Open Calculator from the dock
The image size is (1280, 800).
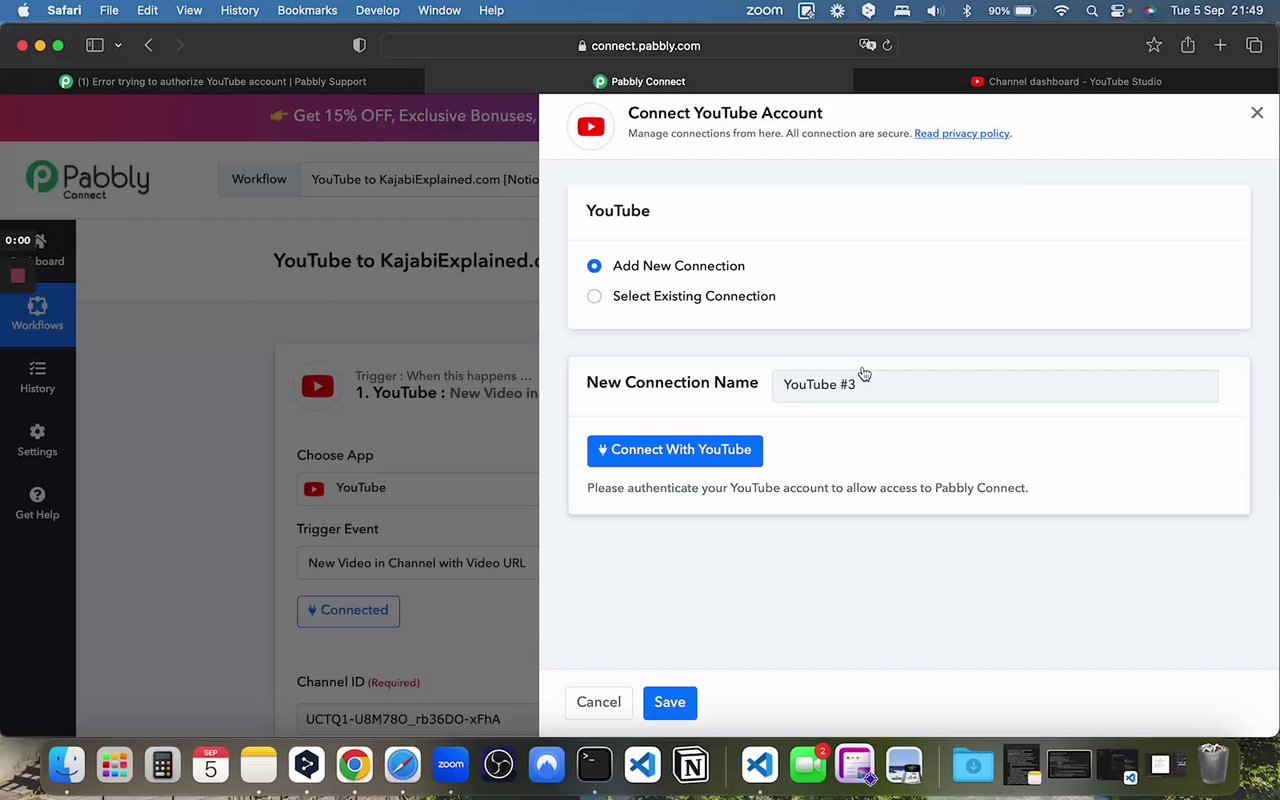(x=163, y=766)
